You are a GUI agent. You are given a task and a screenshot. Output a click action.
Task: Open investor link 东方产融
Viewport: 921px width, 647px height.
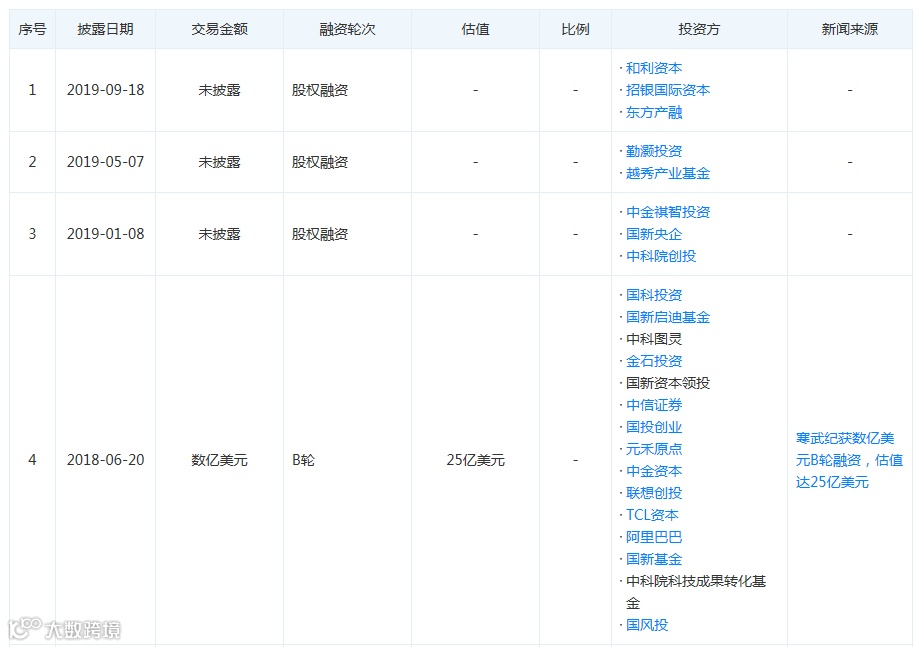654,112
